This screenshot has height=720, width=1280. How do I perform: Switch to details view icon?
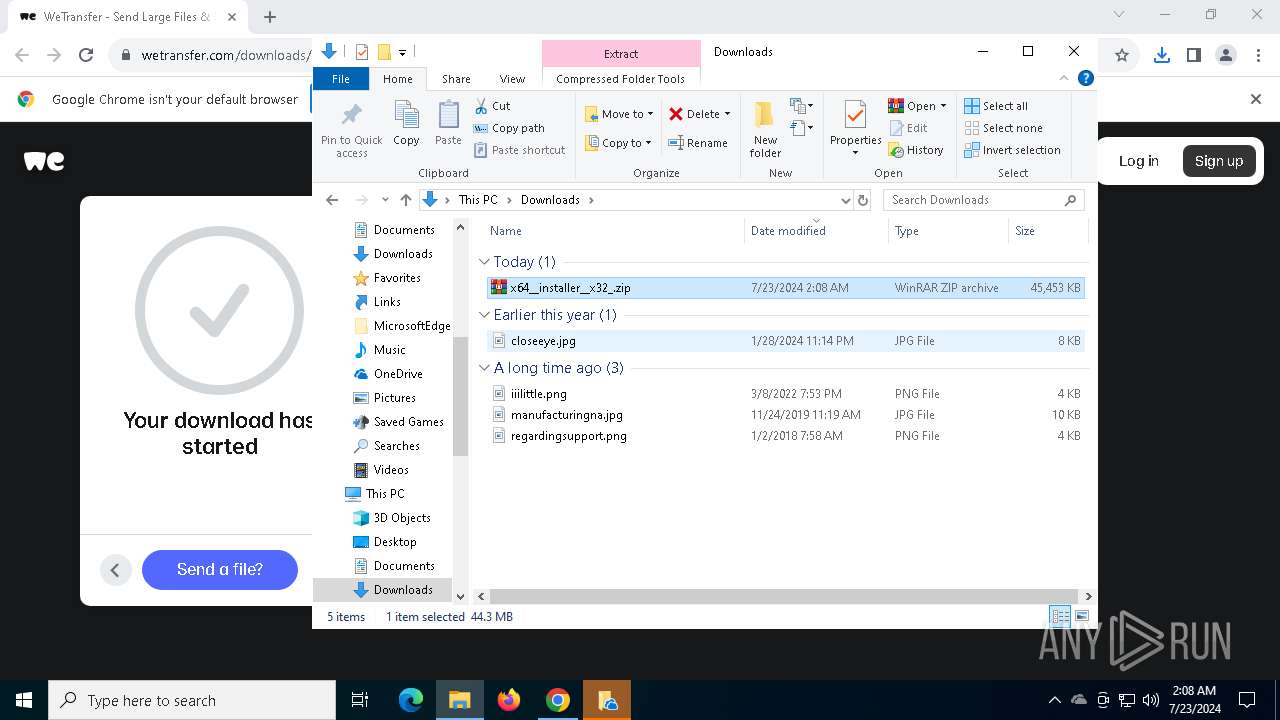[x=1060, y=617]
